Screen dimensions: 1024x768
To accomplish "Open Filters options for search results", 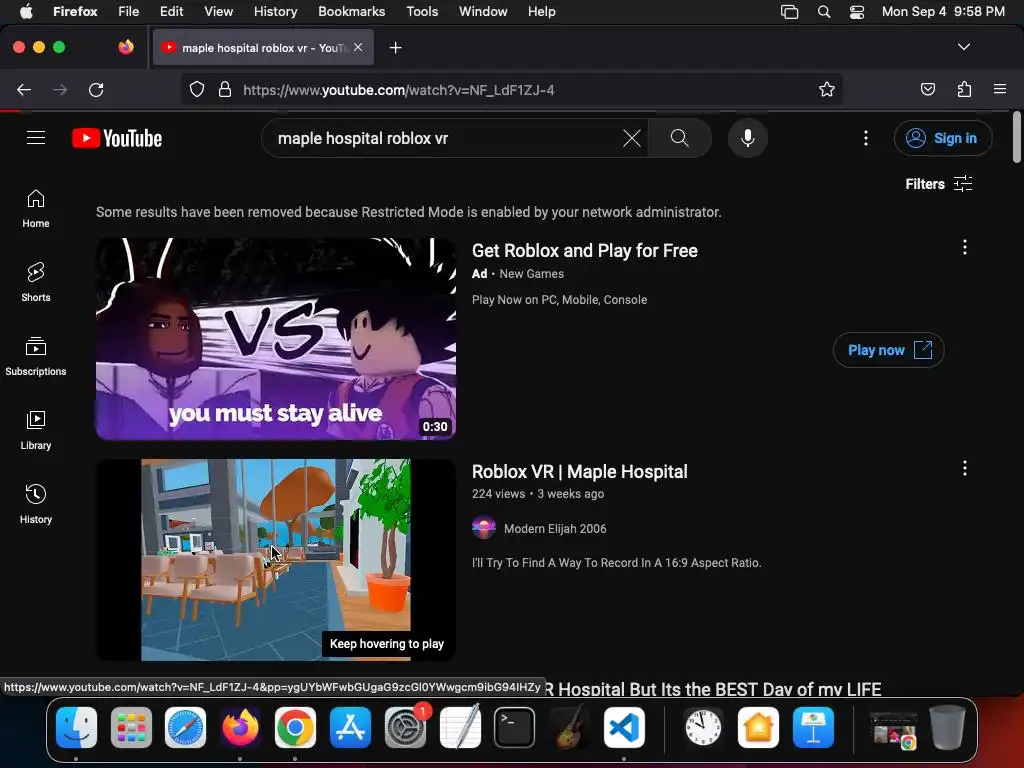I will click(938, 184).
